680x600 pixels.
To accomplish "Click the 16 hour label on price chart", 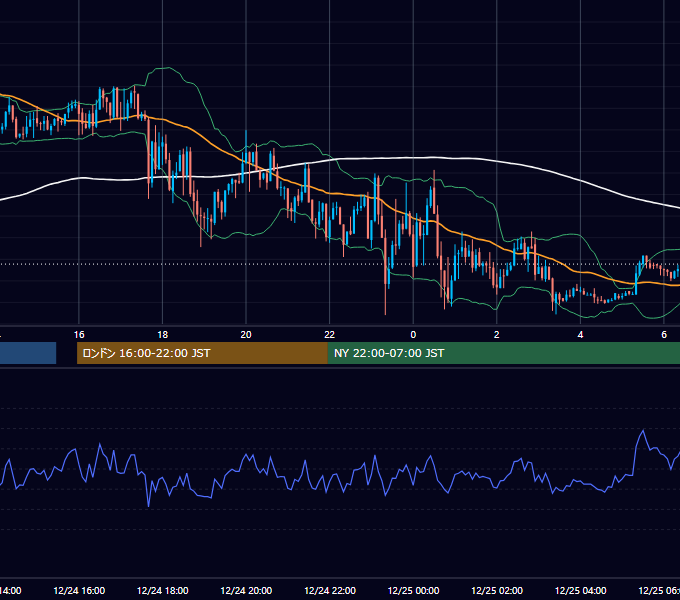I will [79, 335].
